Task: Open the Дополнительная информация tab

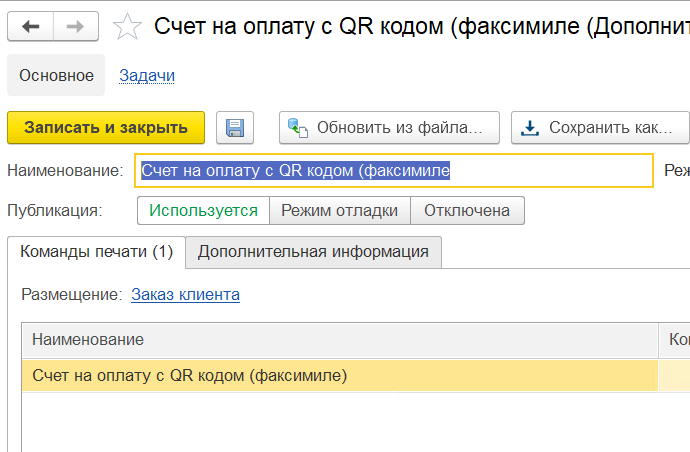Action: [313, 251]
